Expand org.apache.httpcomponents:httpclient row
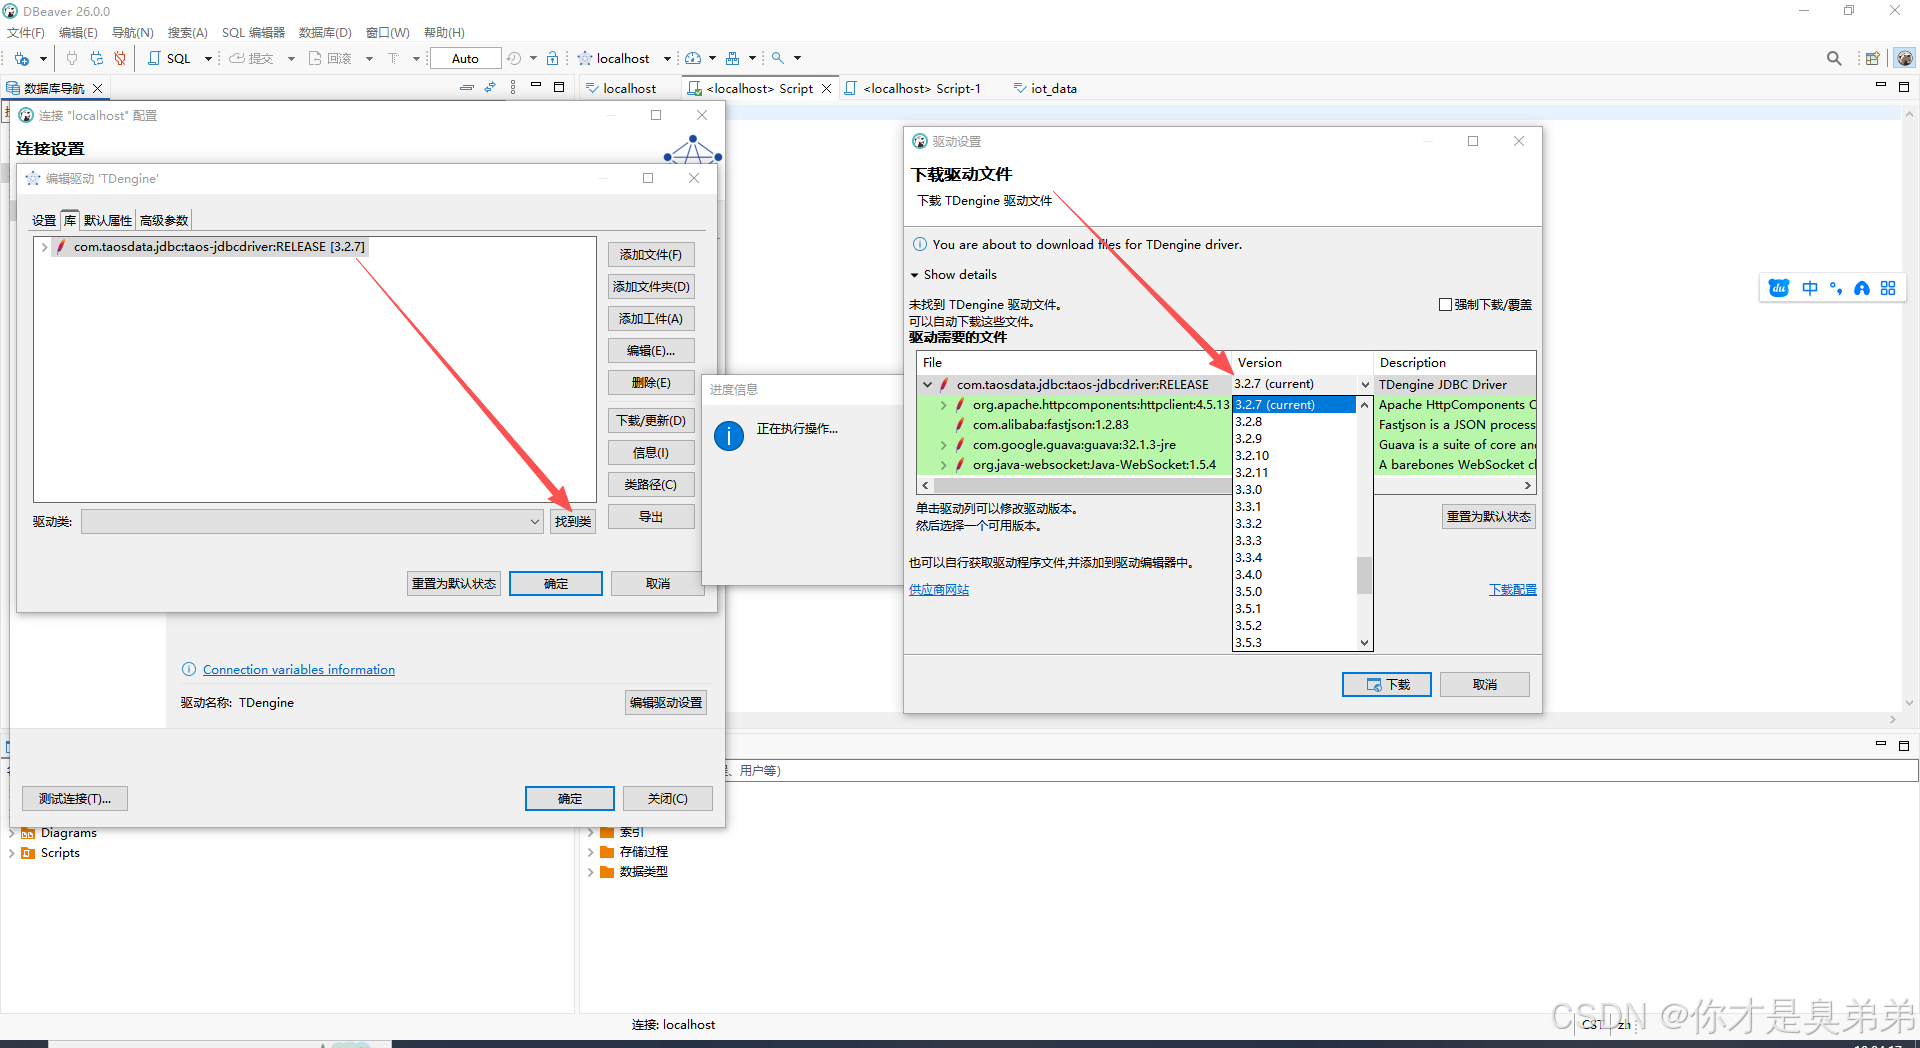Image resolution: width=1920 pixels, height=1048 pixels. [943, 405]
